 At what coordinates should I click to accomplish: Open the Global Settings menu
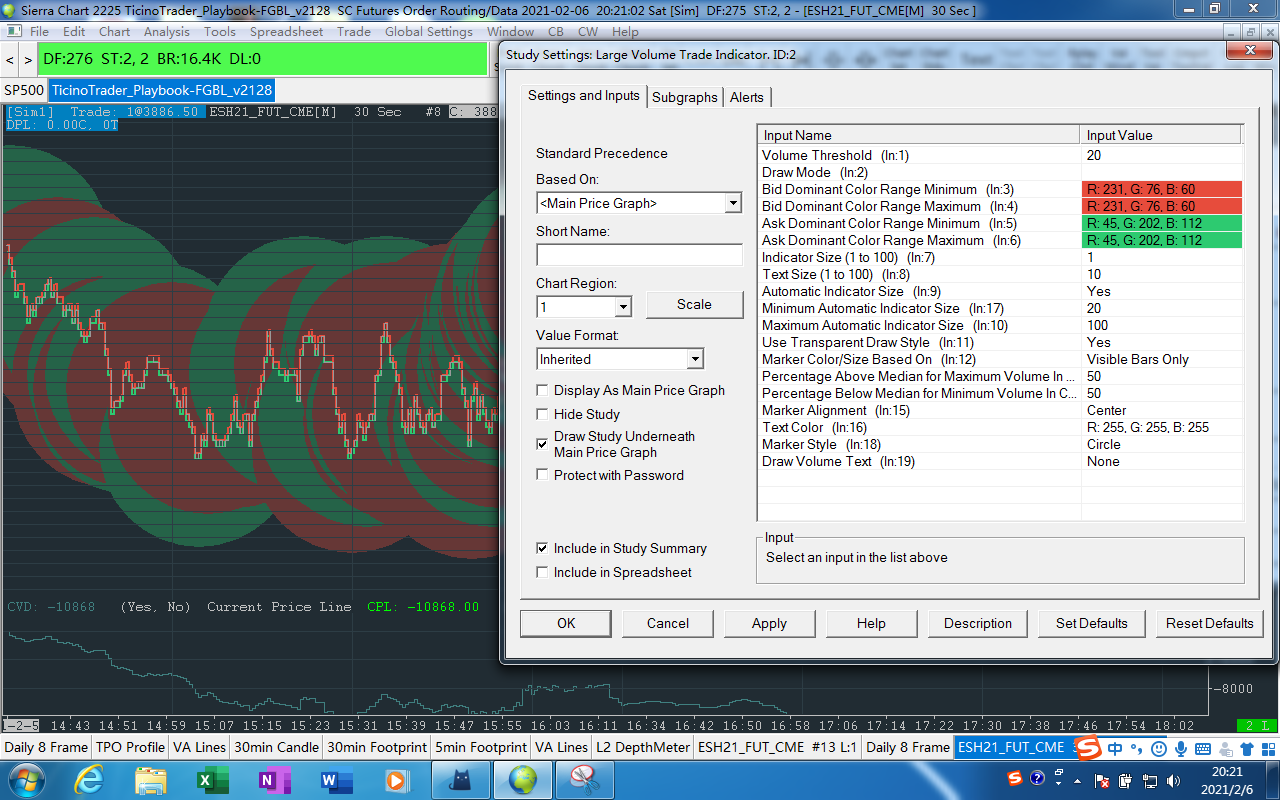[429, 32]
